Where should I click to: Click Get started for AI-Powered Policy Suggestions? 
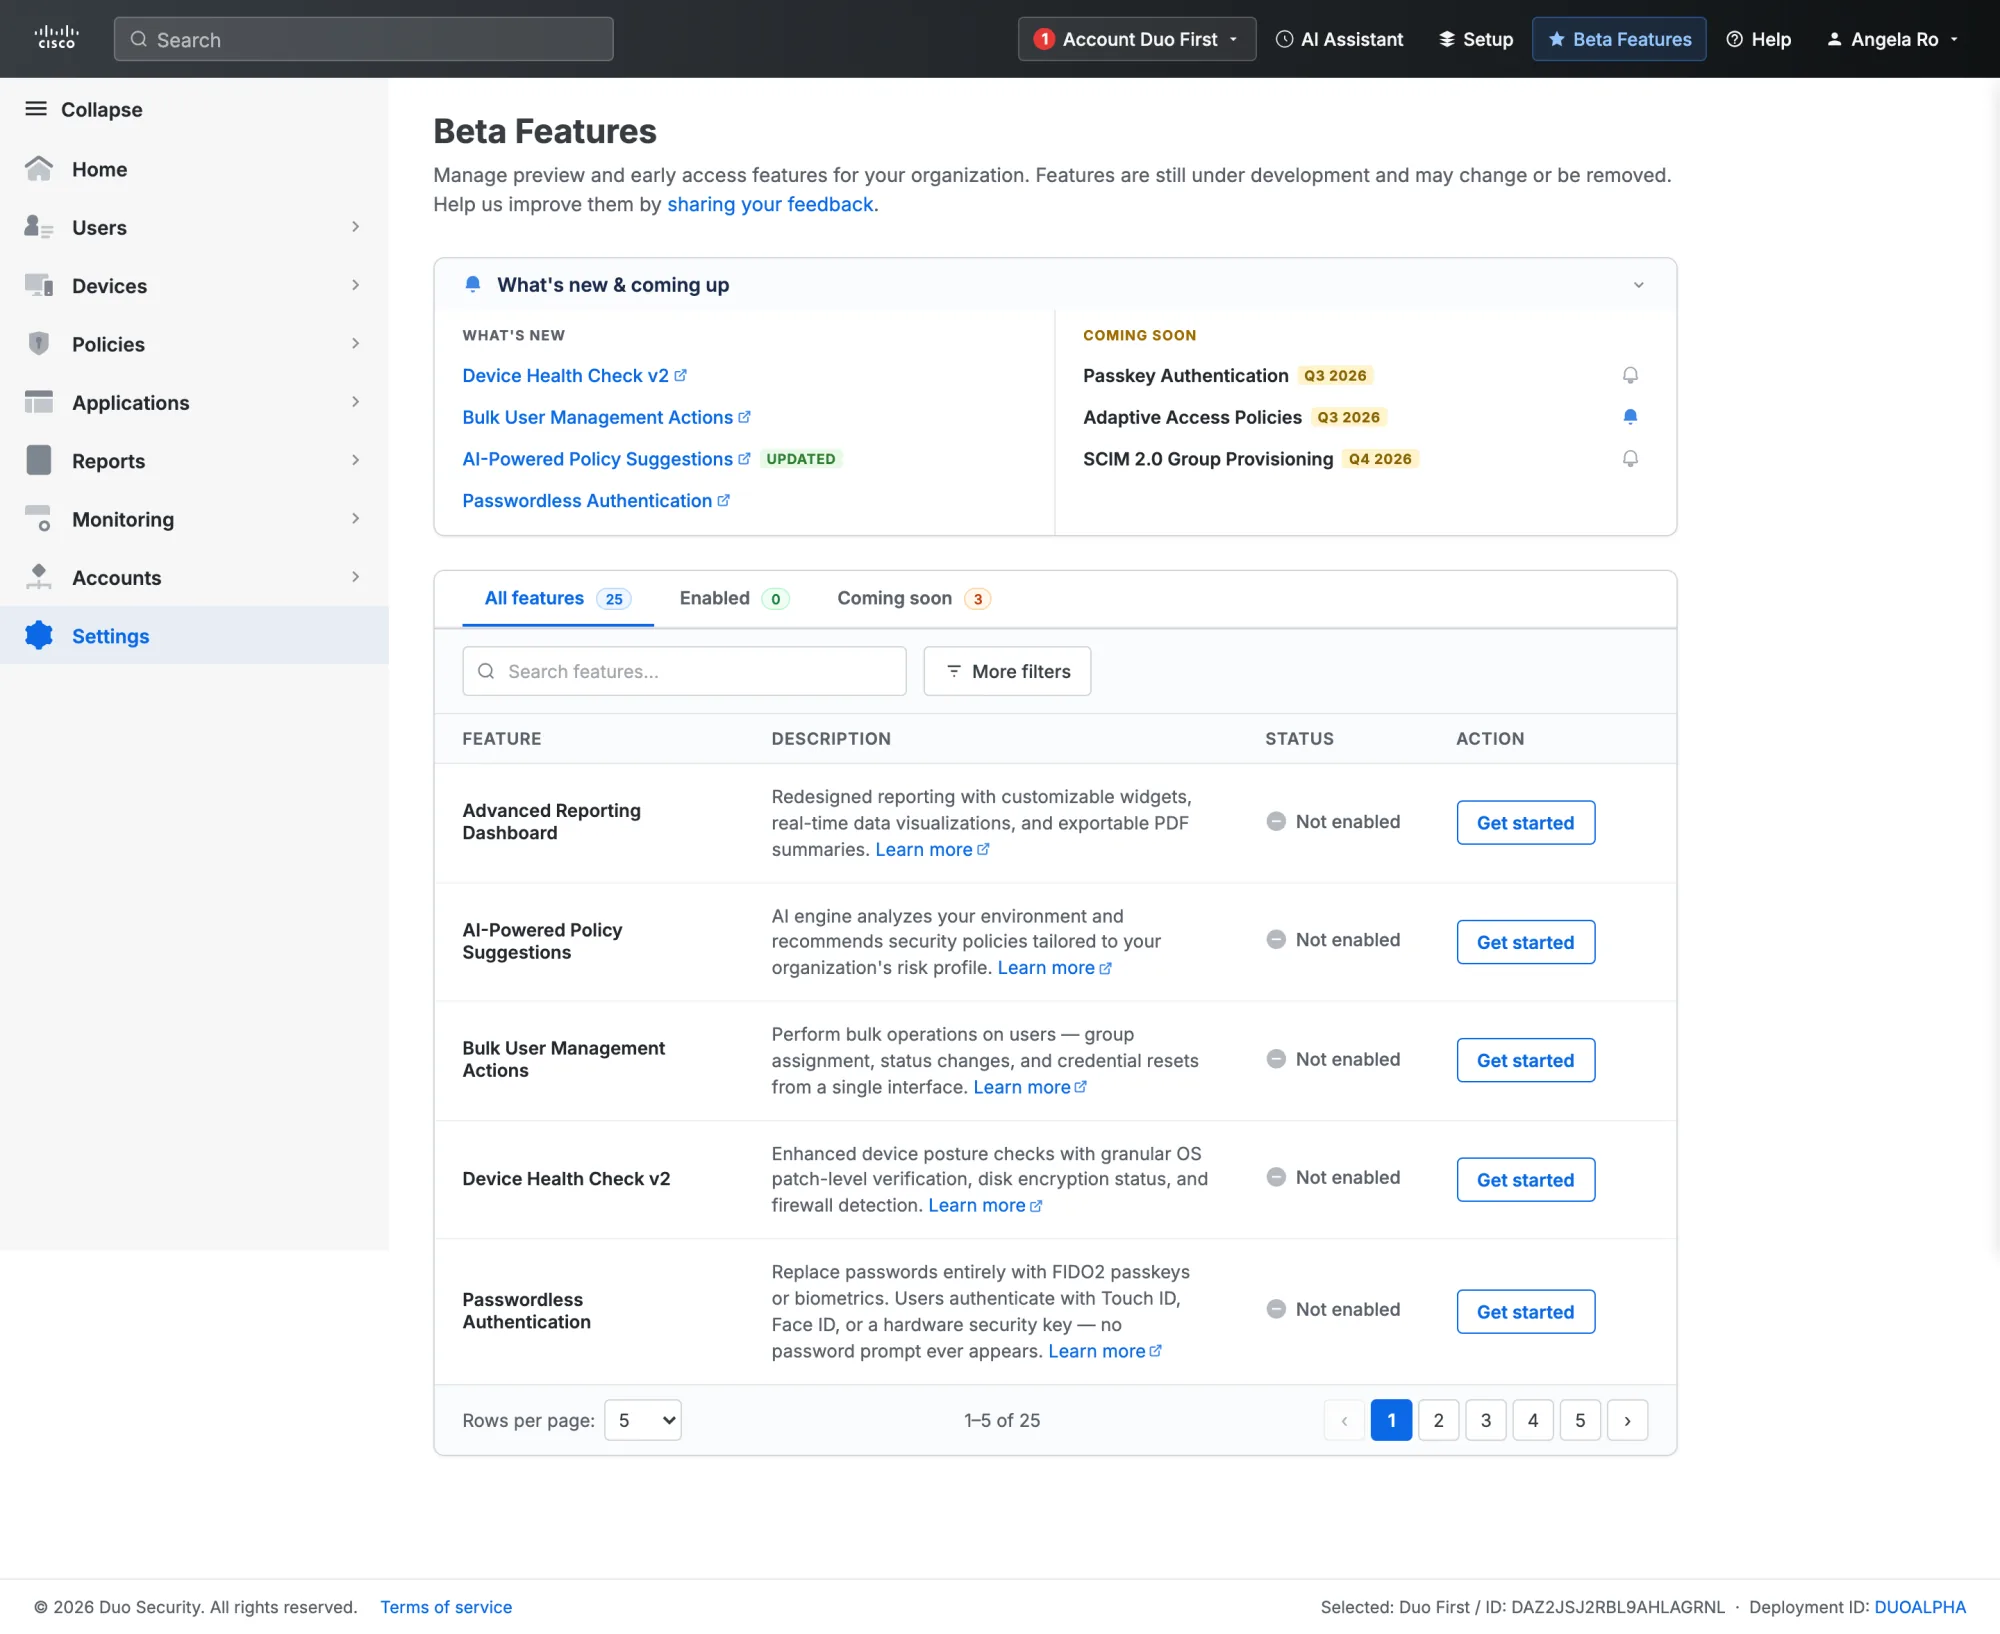(x=1526, y=942)
